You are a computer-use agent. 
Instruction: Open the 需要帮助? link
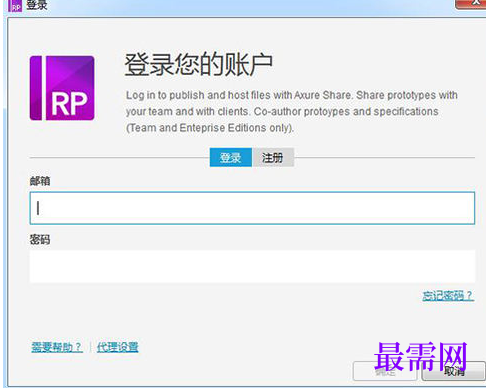click(56, 347)
